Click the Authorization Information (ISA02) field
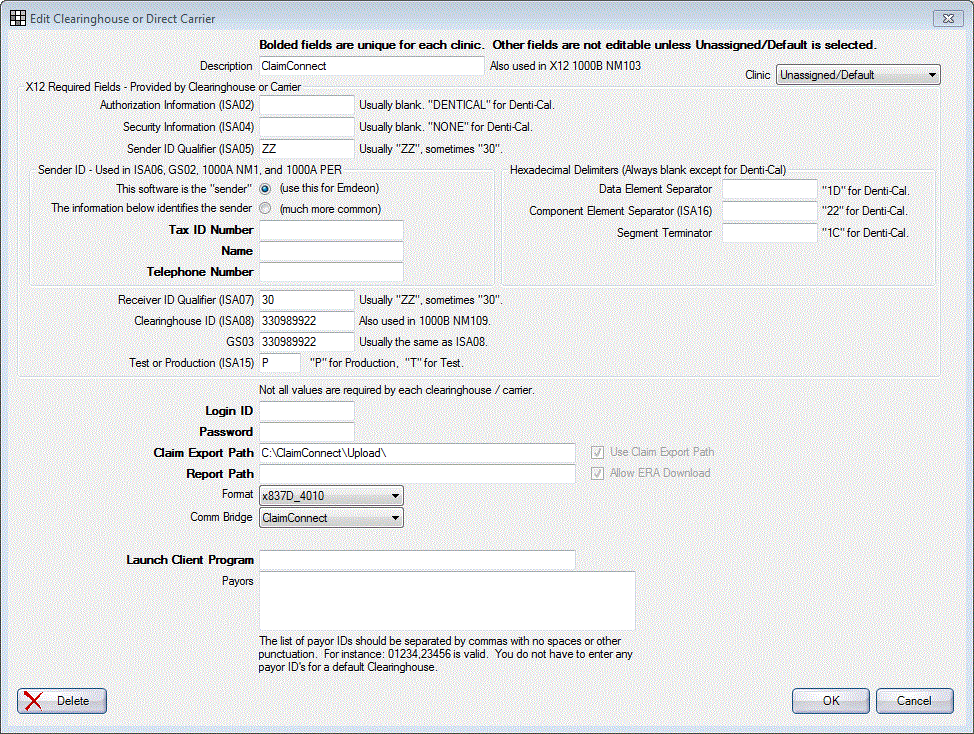This screenshot has width=974, height=734. pyautogui.click(x=307, y=105)
